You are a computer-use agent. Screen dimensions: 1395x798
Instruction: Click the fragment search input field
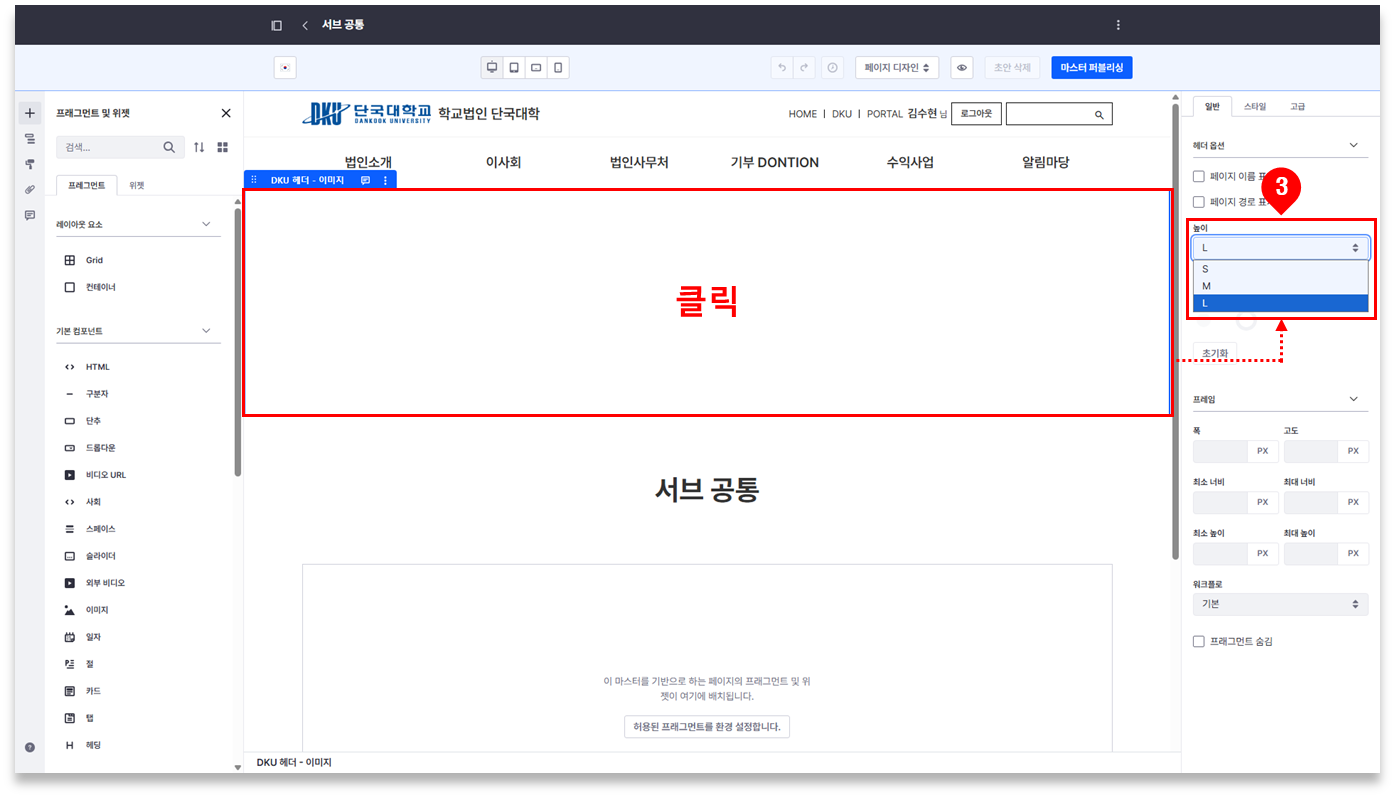(x=110, y=147)
